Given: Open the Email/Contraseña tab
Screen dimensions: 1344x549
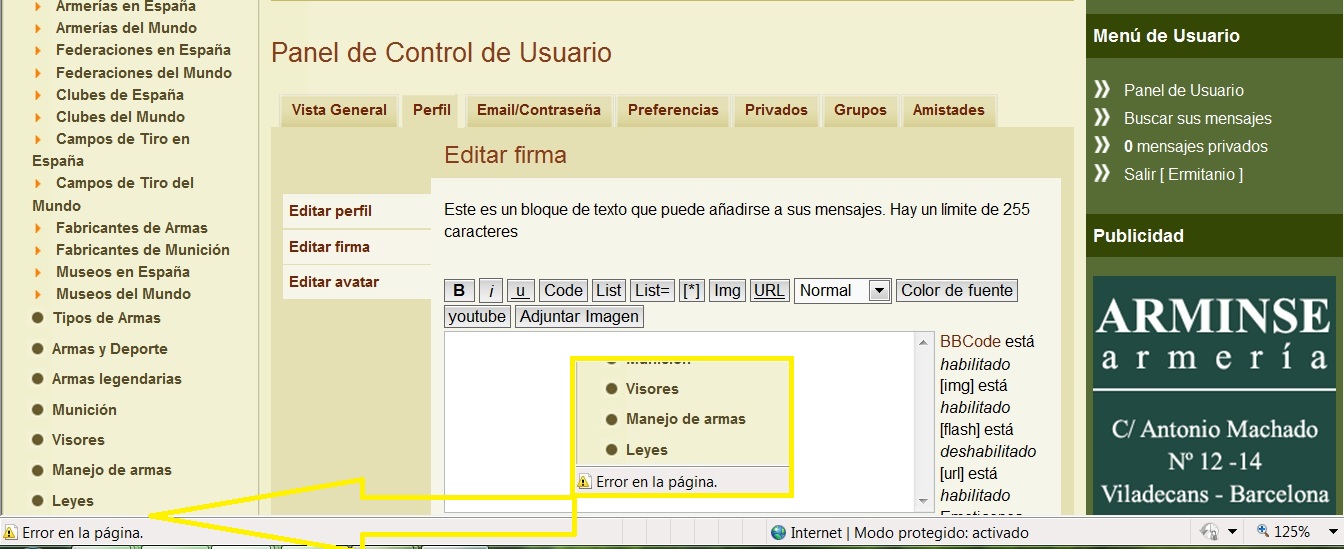Looking at the screenshot, I should [x=538, y=110].
